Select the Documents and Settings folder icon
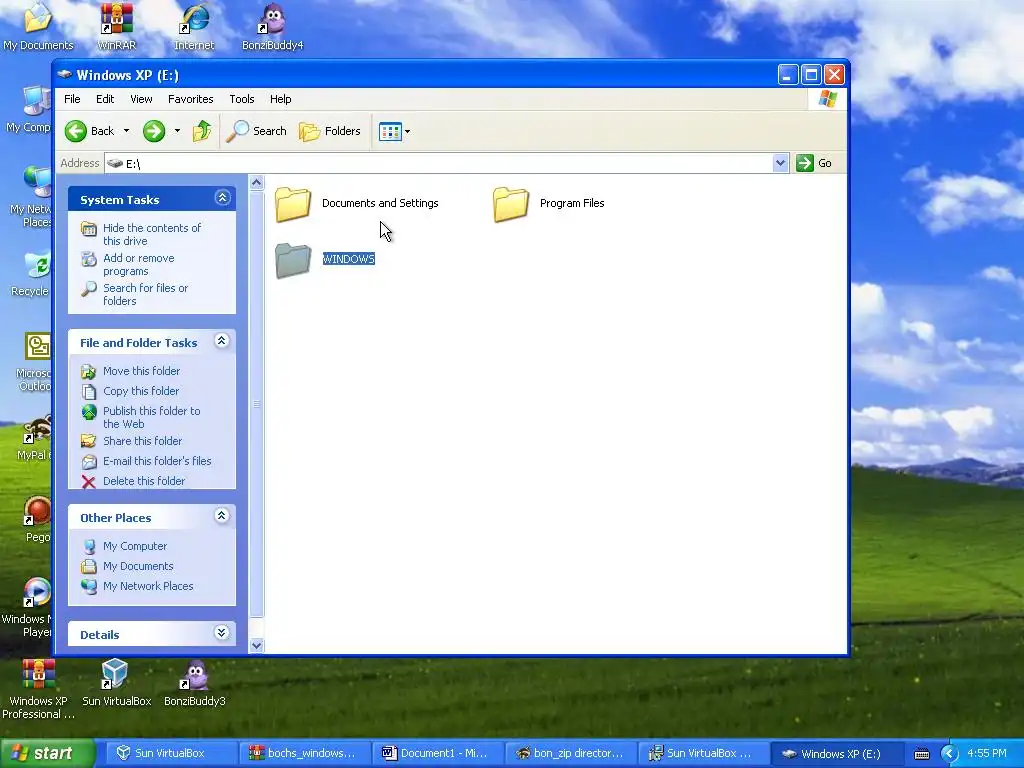The height and width of the screenshot is (768, 1024). (293, 204)
